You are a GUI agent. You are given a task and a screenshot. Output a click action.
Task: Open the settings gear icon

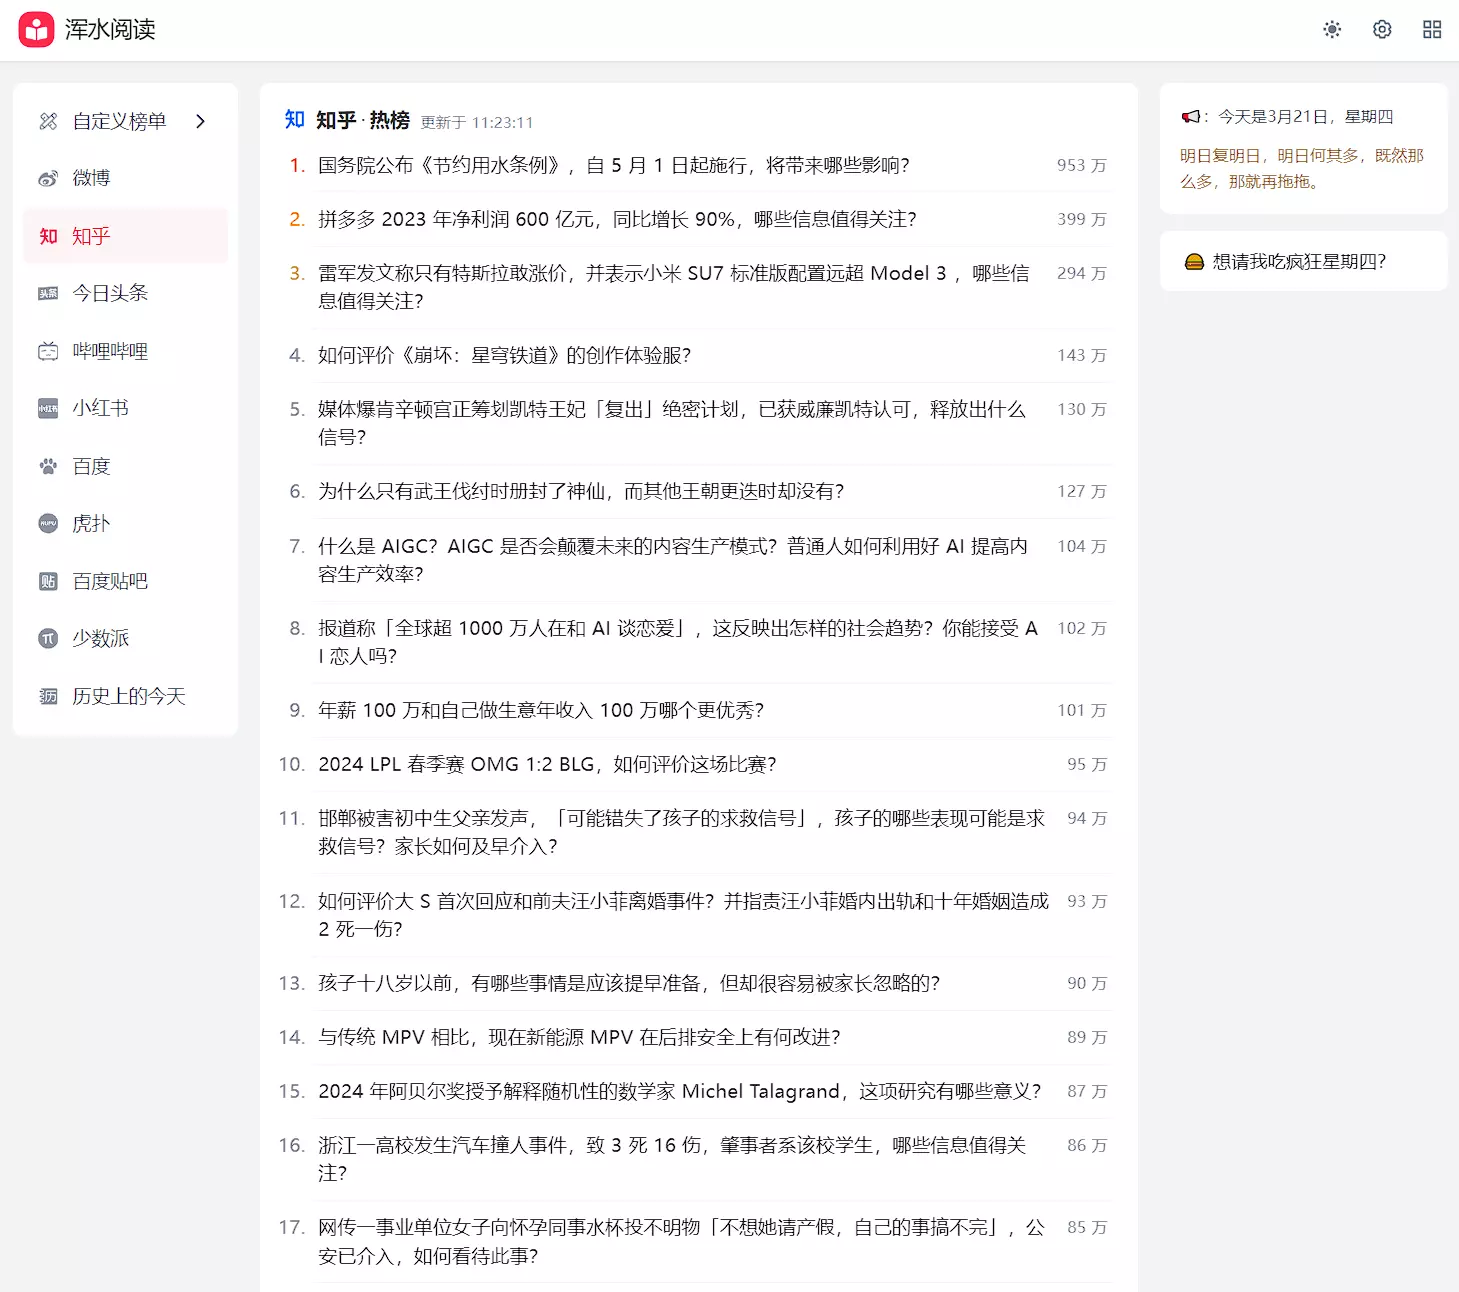coord(1382,30)
